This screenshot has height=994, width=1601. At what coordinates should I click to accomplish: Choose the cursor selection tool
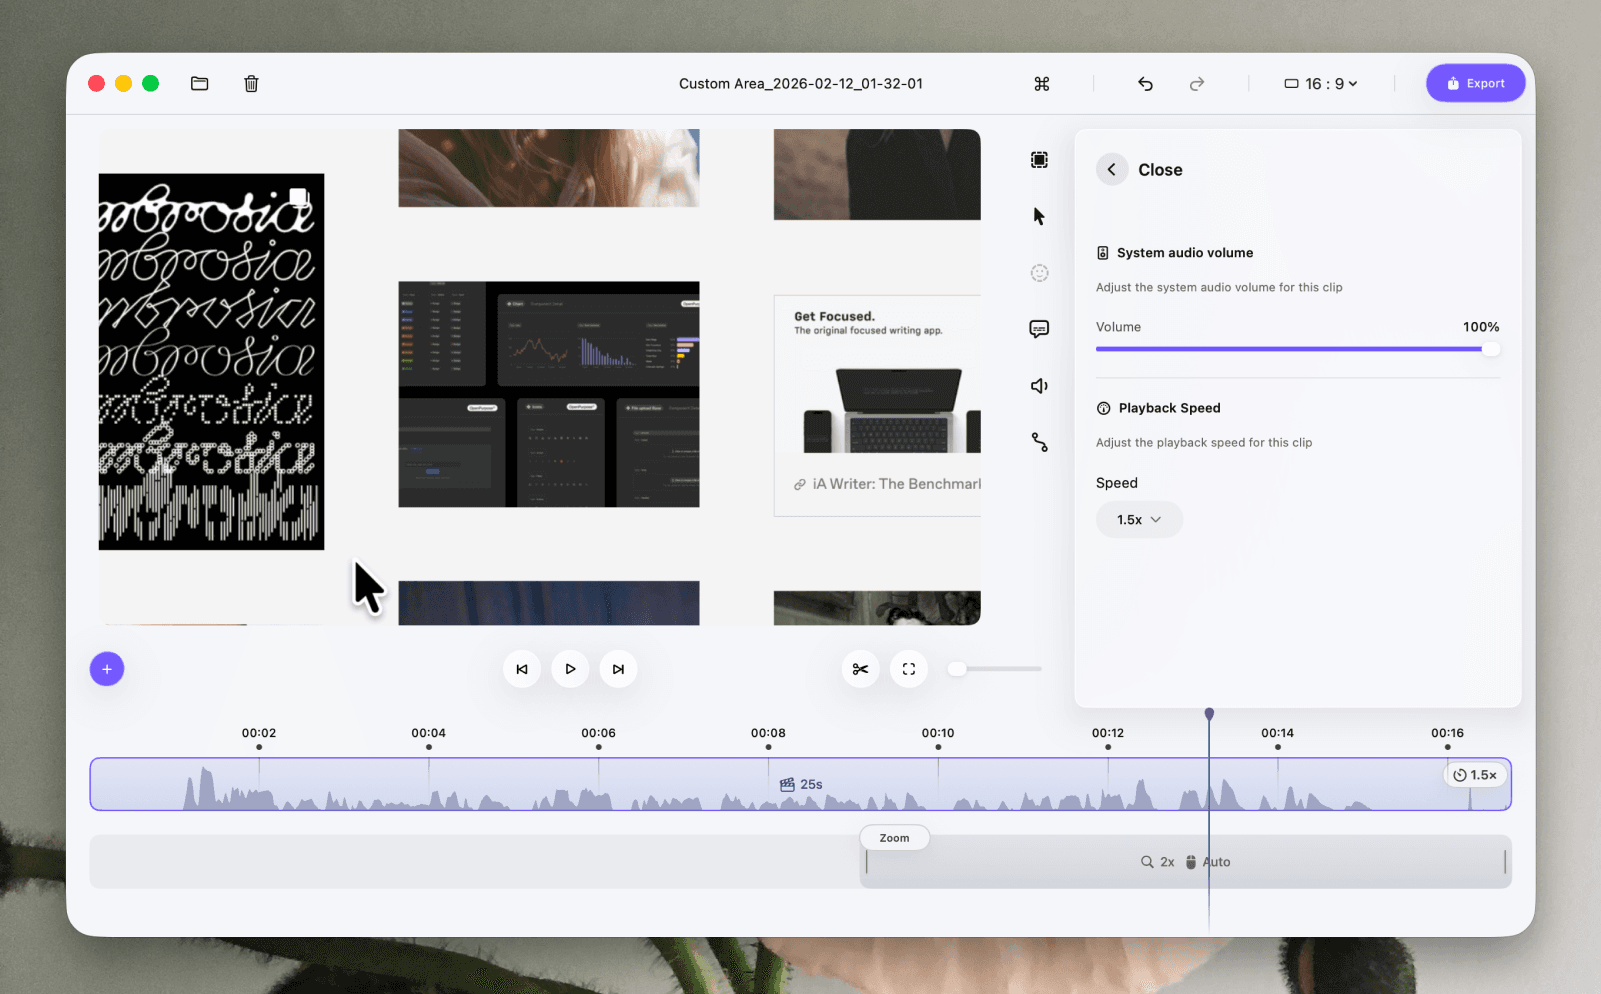(x=1040, y=215)
